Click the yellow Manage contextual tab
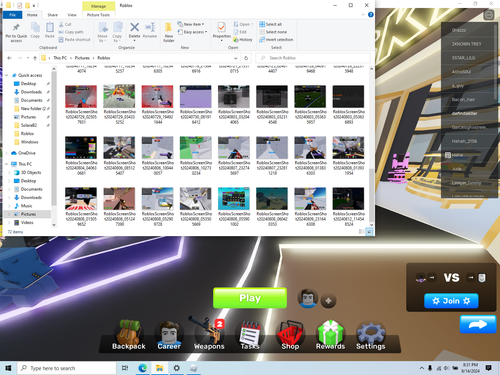This screenshot has width=500, height=375. coord(98,6)
